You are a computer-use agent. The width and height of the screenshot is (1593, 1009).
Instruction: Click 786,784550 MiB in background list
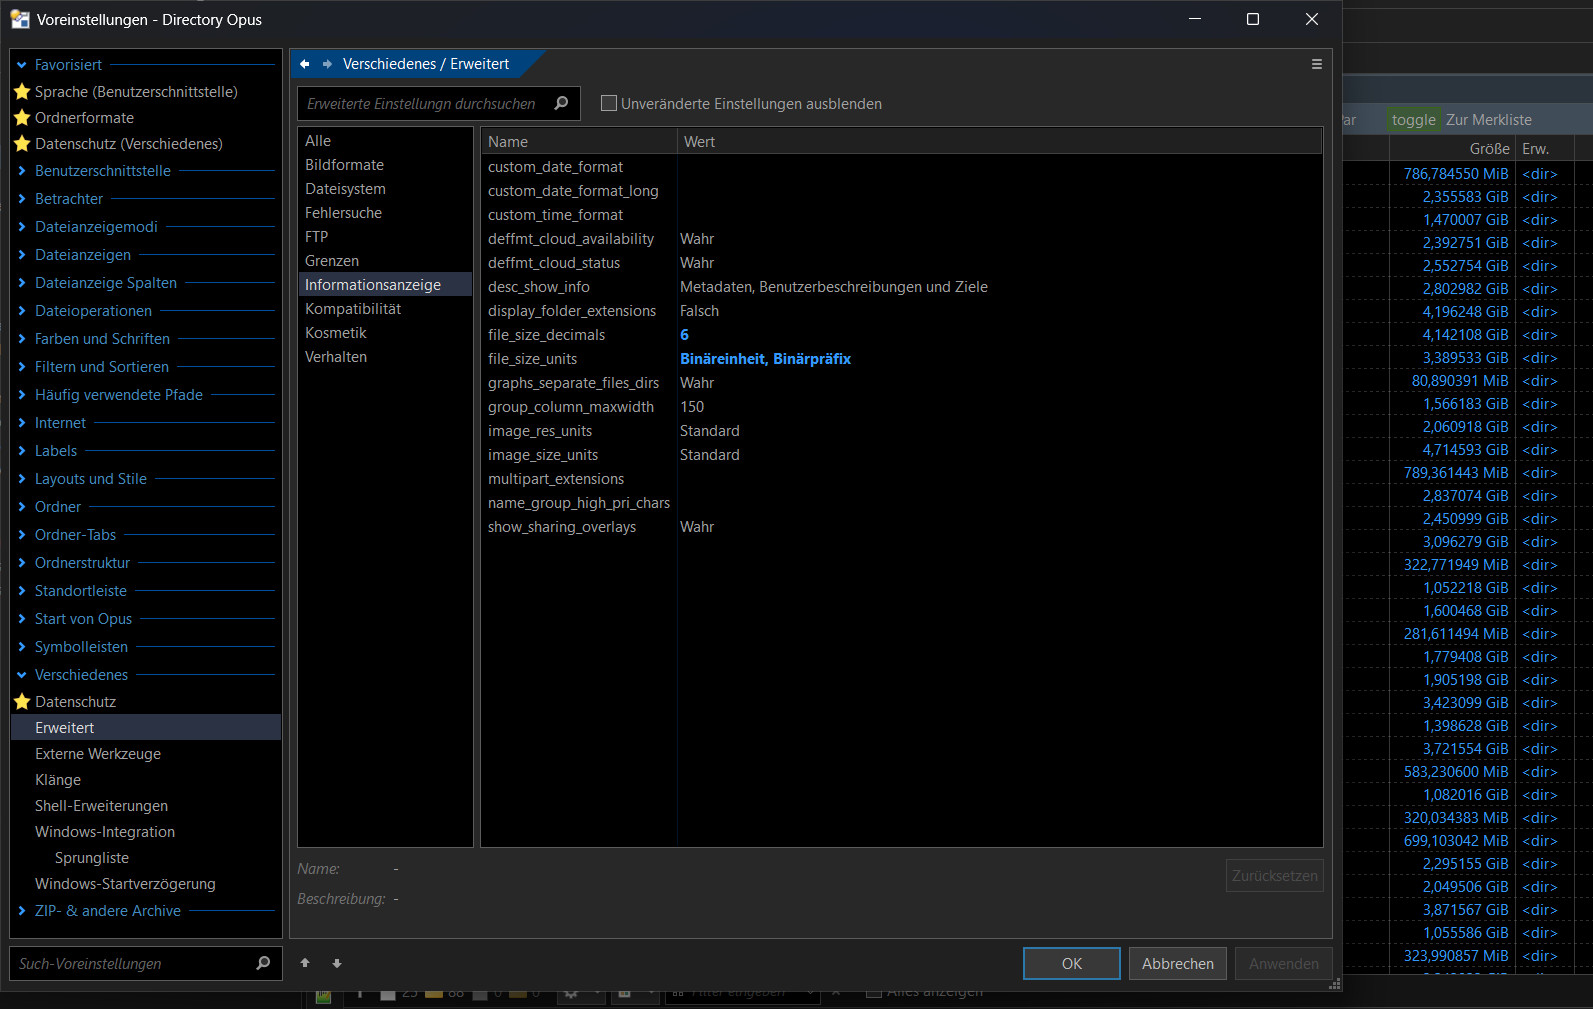click(x=1456, y=174)
